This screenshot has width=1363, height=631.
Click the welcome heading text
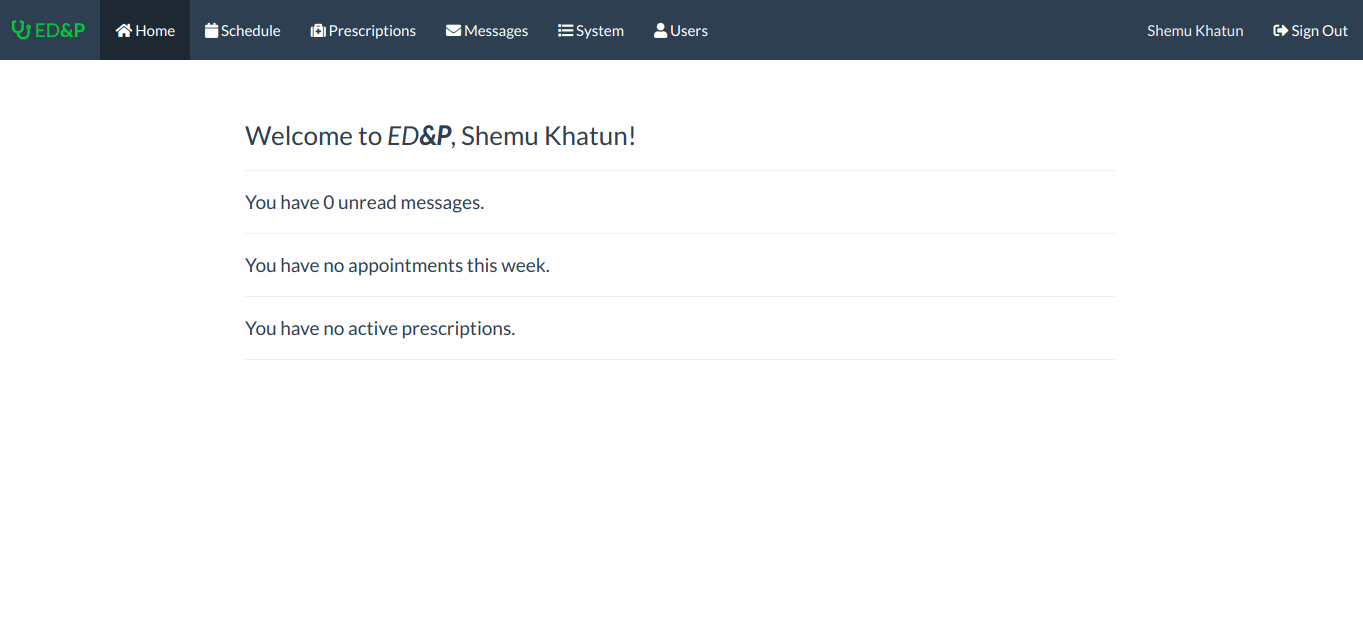pos(440,136)
